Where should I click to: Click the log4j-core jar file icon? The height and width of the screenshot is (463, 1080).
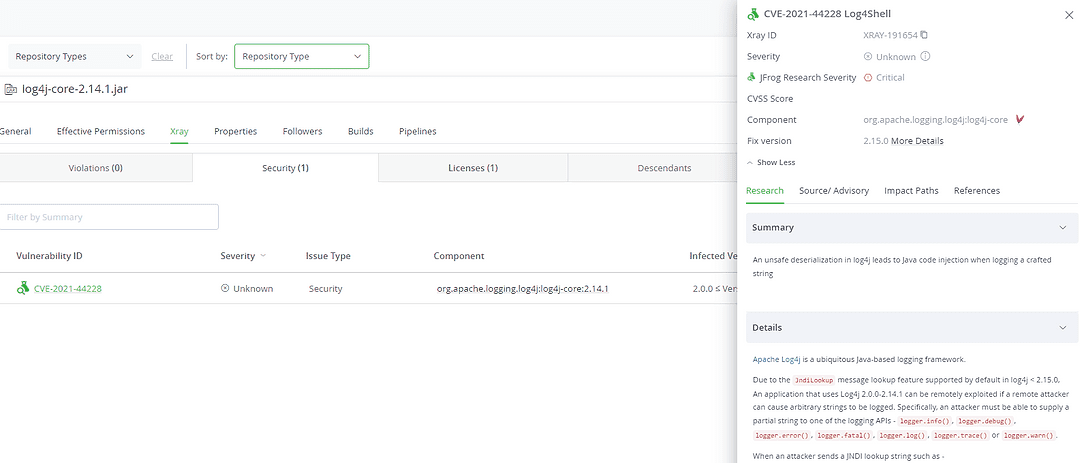[x=10, y=90]
